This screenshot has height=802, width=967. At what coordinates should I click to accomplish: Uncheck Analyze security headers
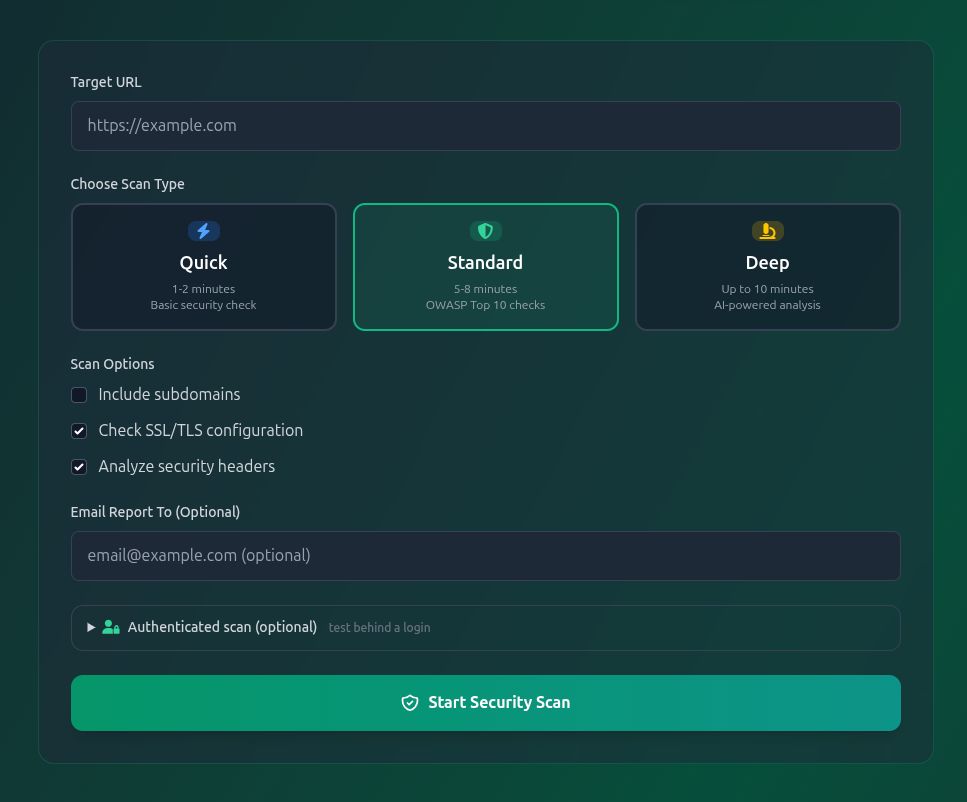click(x=79, y=466)
